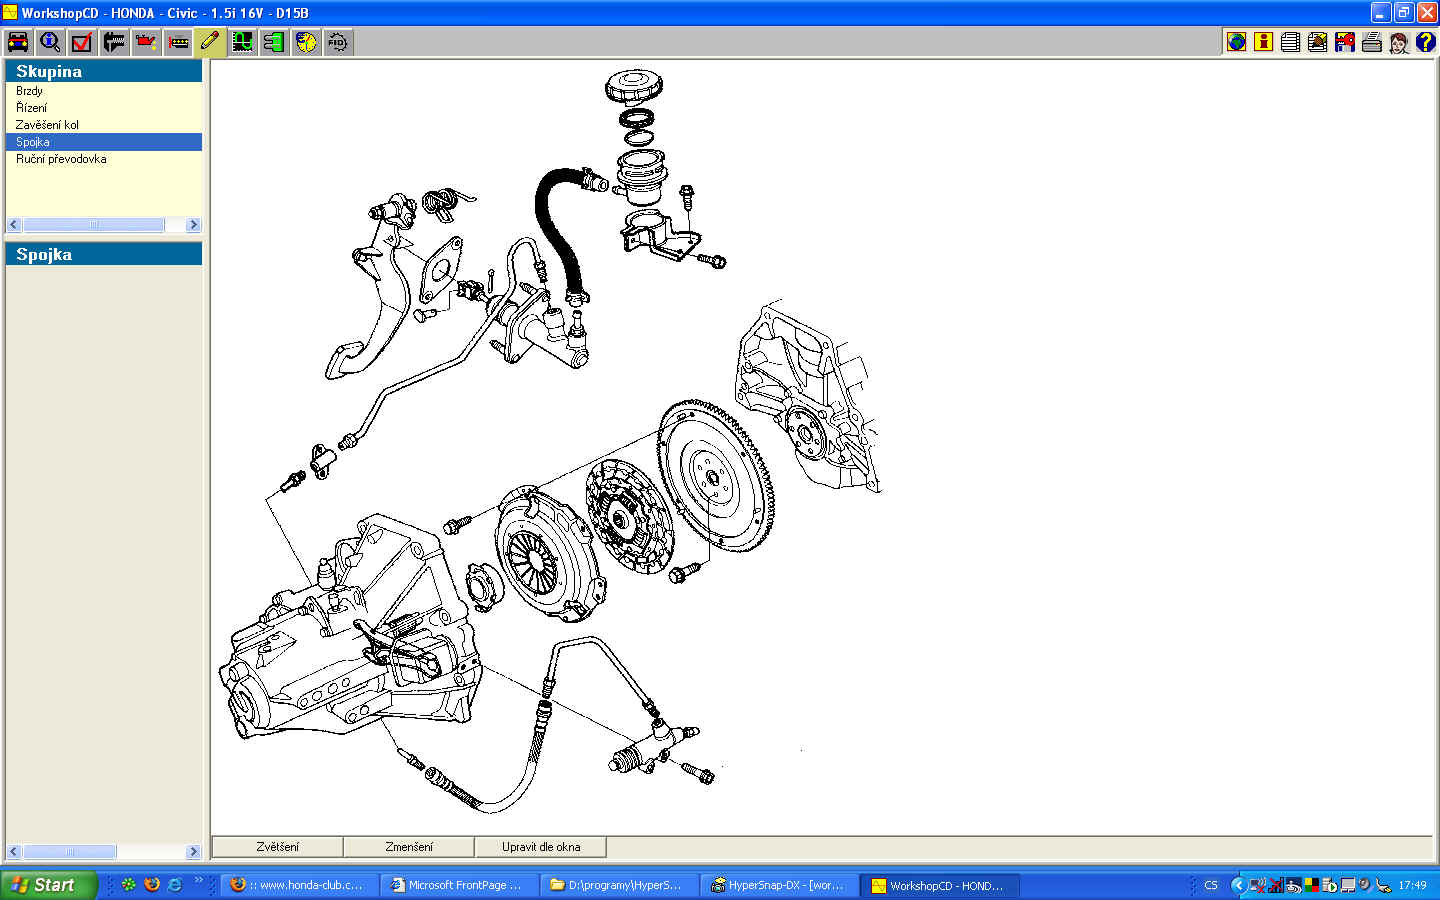
Task: Select Ruční převodovka group
Action: (x=61, y=159)
